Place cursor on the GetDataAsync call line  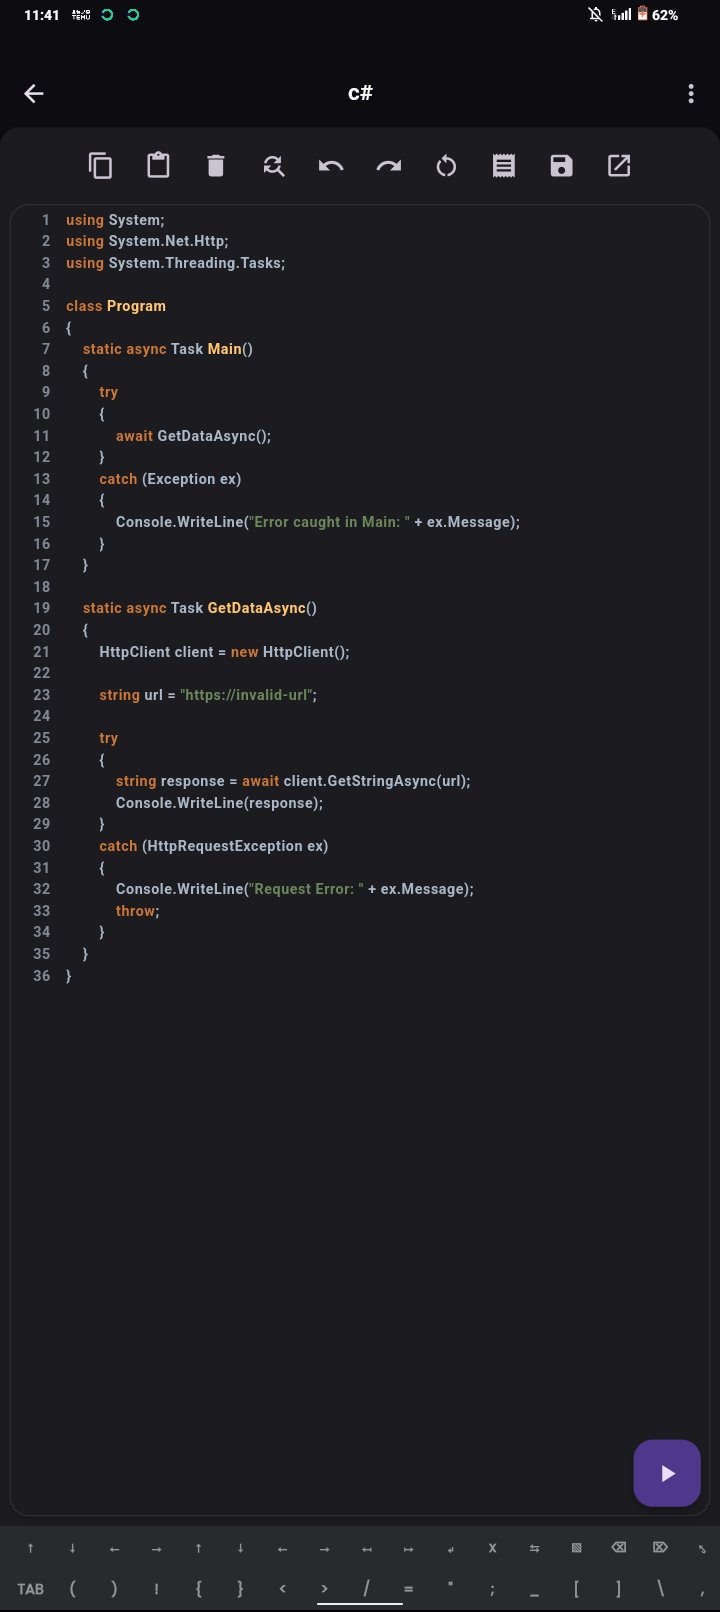[213, 436]
